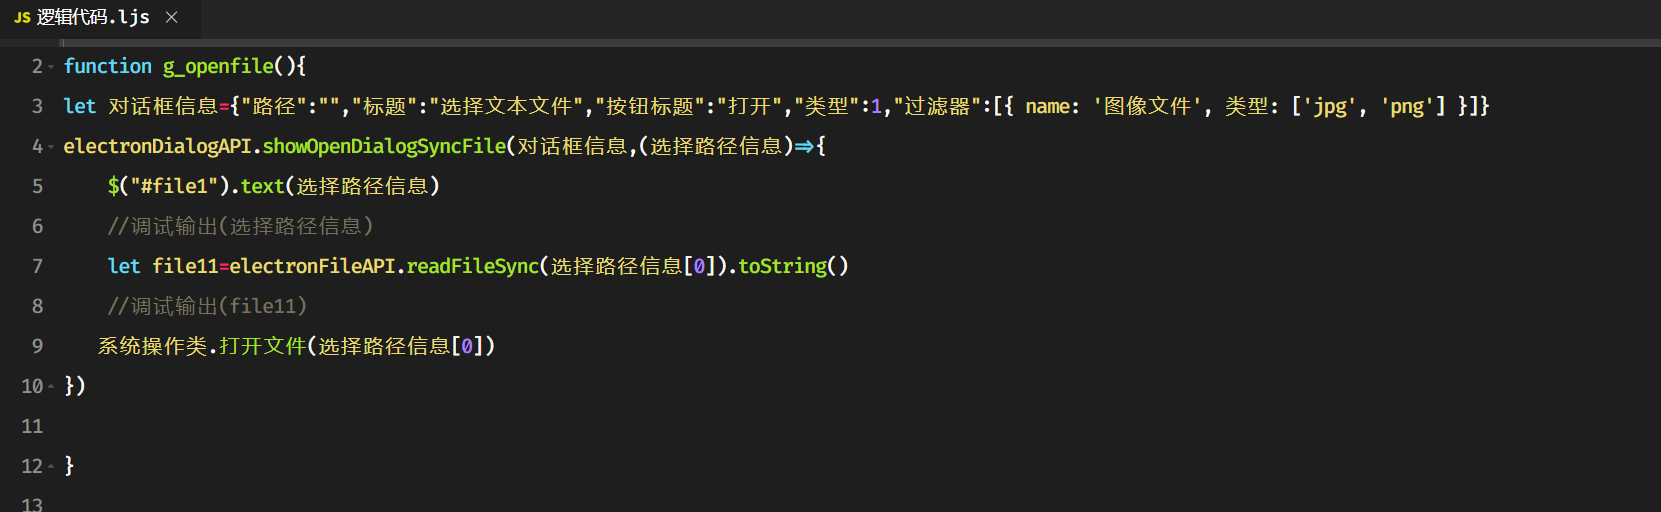Click line number 3 in gutter
Screen dimensions: 1661x512
click(37, 106)
